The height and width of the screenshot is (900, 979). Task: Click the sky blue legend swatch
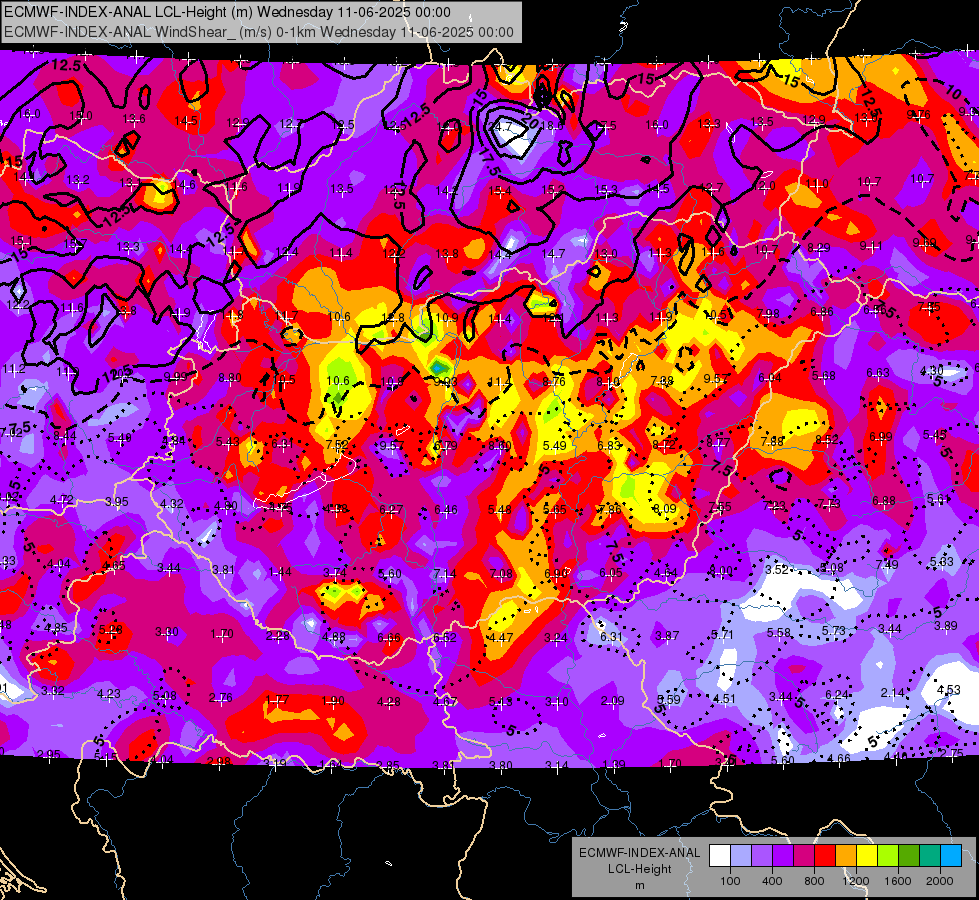click(x=952, y=855)
